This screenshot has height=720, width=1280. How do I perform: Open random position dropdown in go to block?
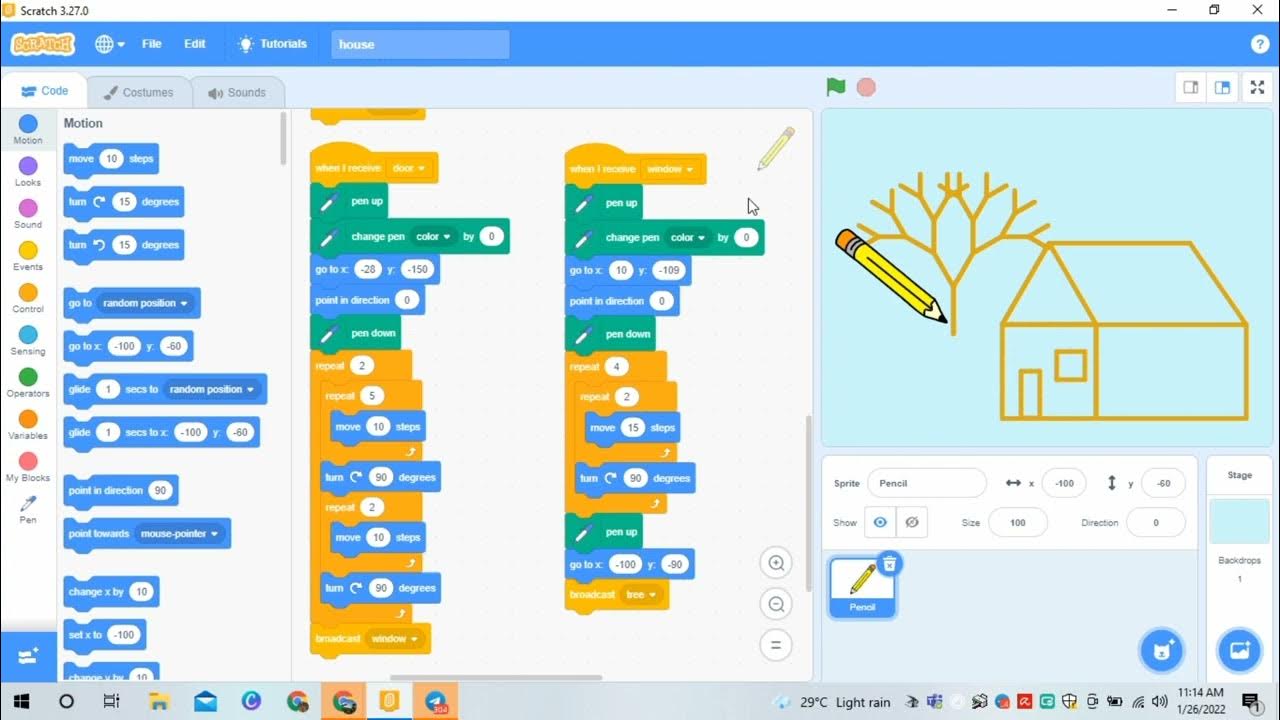coord(146,303)
